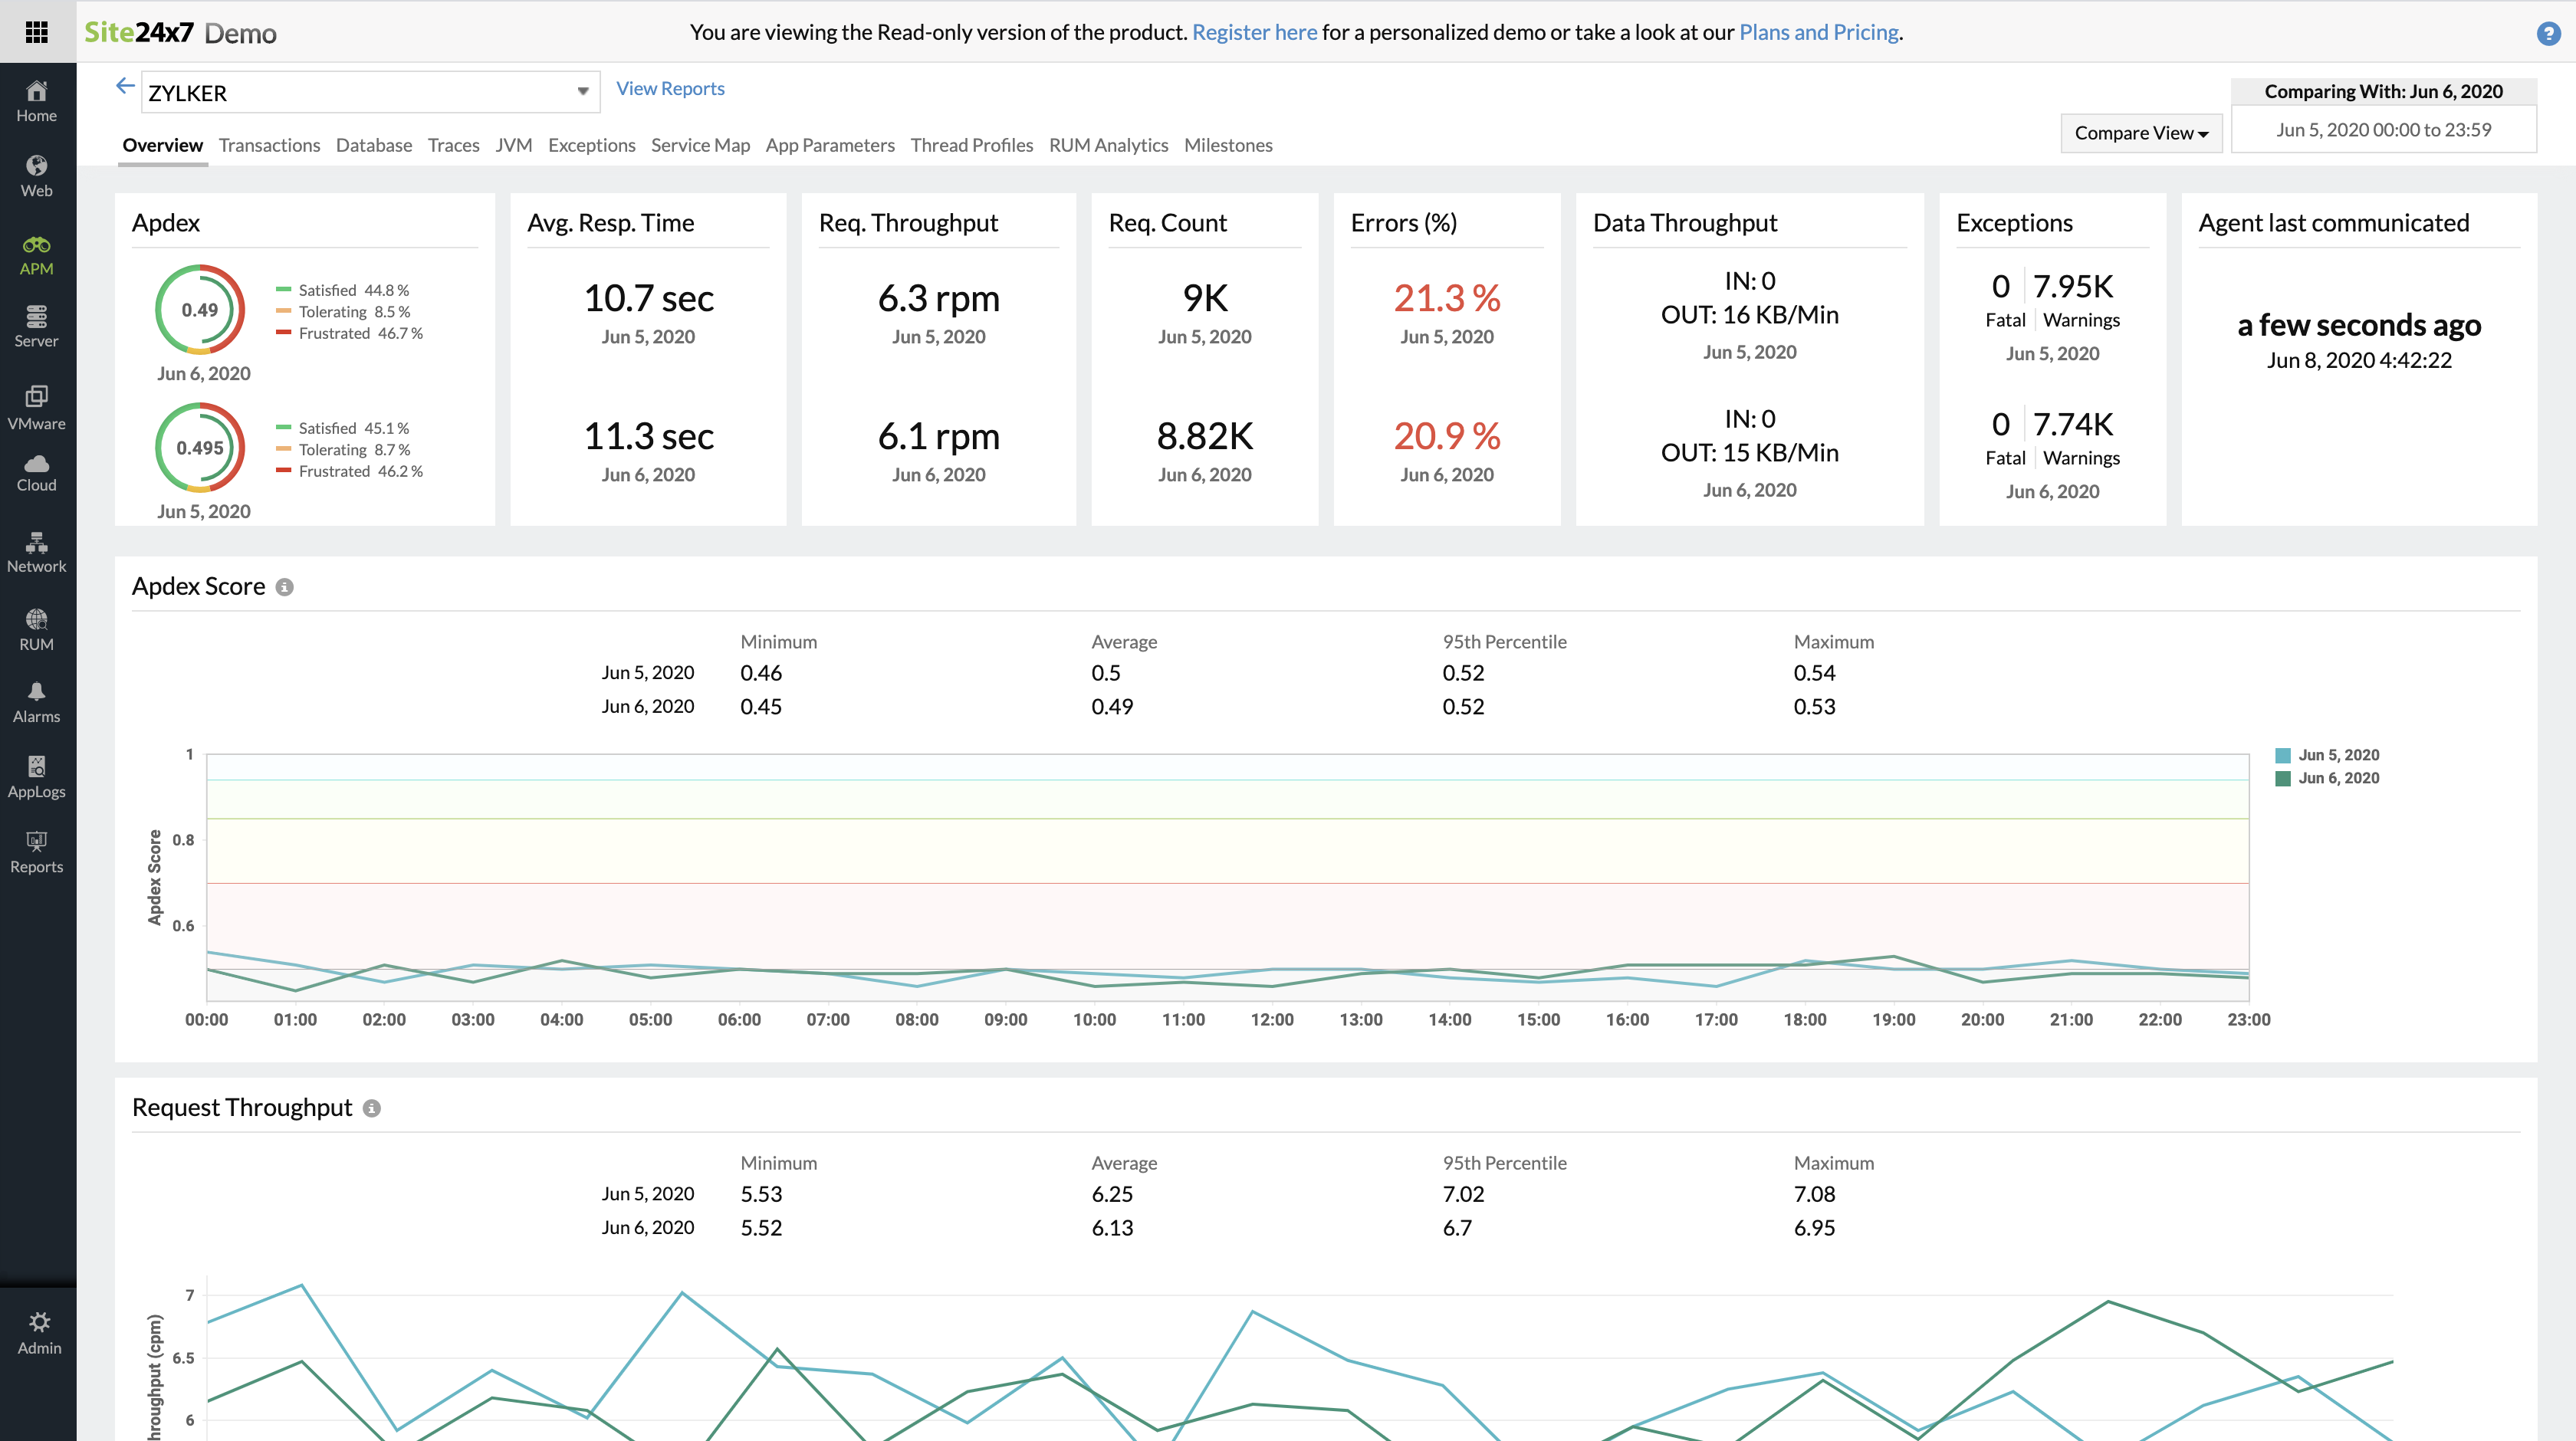
Task: Go to Home in sidebar
Action: tap(37, 101)
